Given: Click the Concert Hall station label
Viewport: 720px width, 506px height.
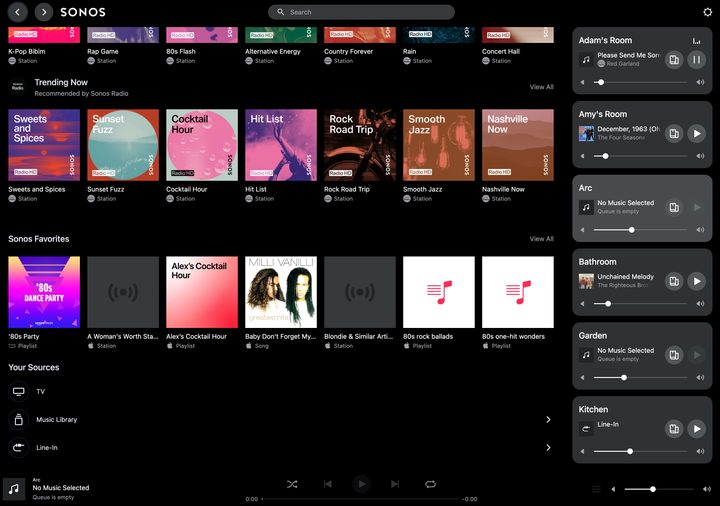Looking at the screenshot, I should coord(501,51).
